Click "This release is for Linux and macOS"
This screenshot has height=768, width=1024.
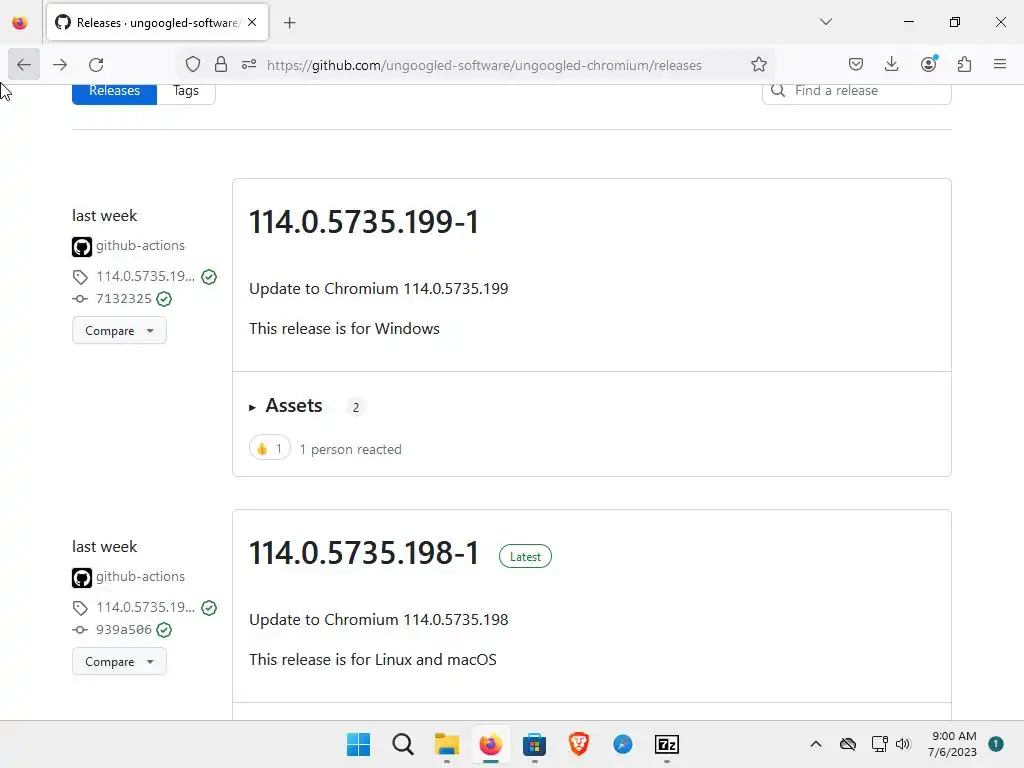pos(373,660)
